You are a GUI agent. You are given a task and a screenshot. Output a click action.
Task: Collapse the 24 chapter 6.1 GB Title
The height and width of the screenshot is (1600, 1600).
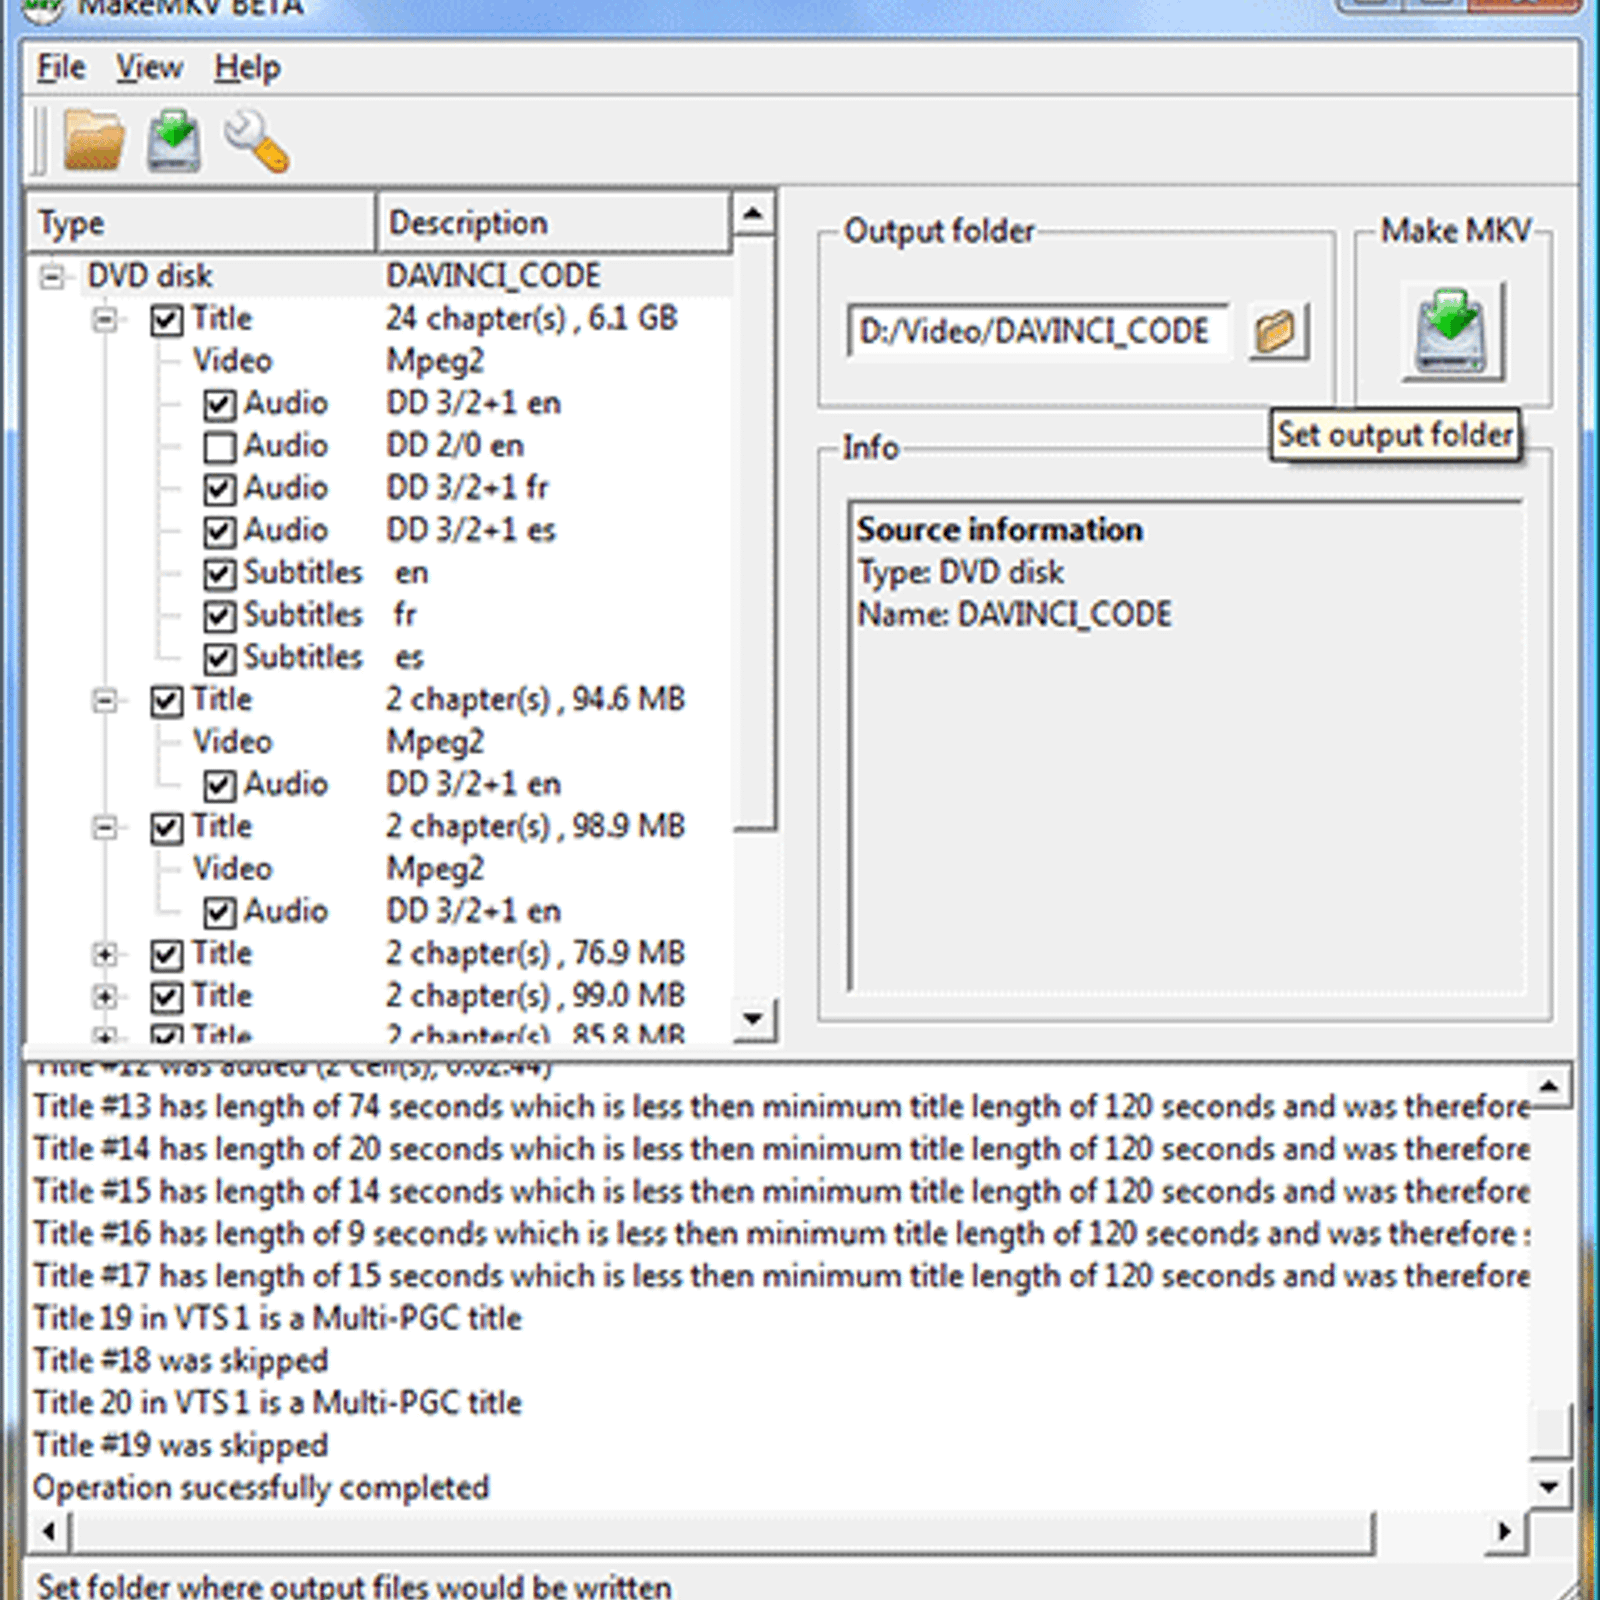click(105, 320)
